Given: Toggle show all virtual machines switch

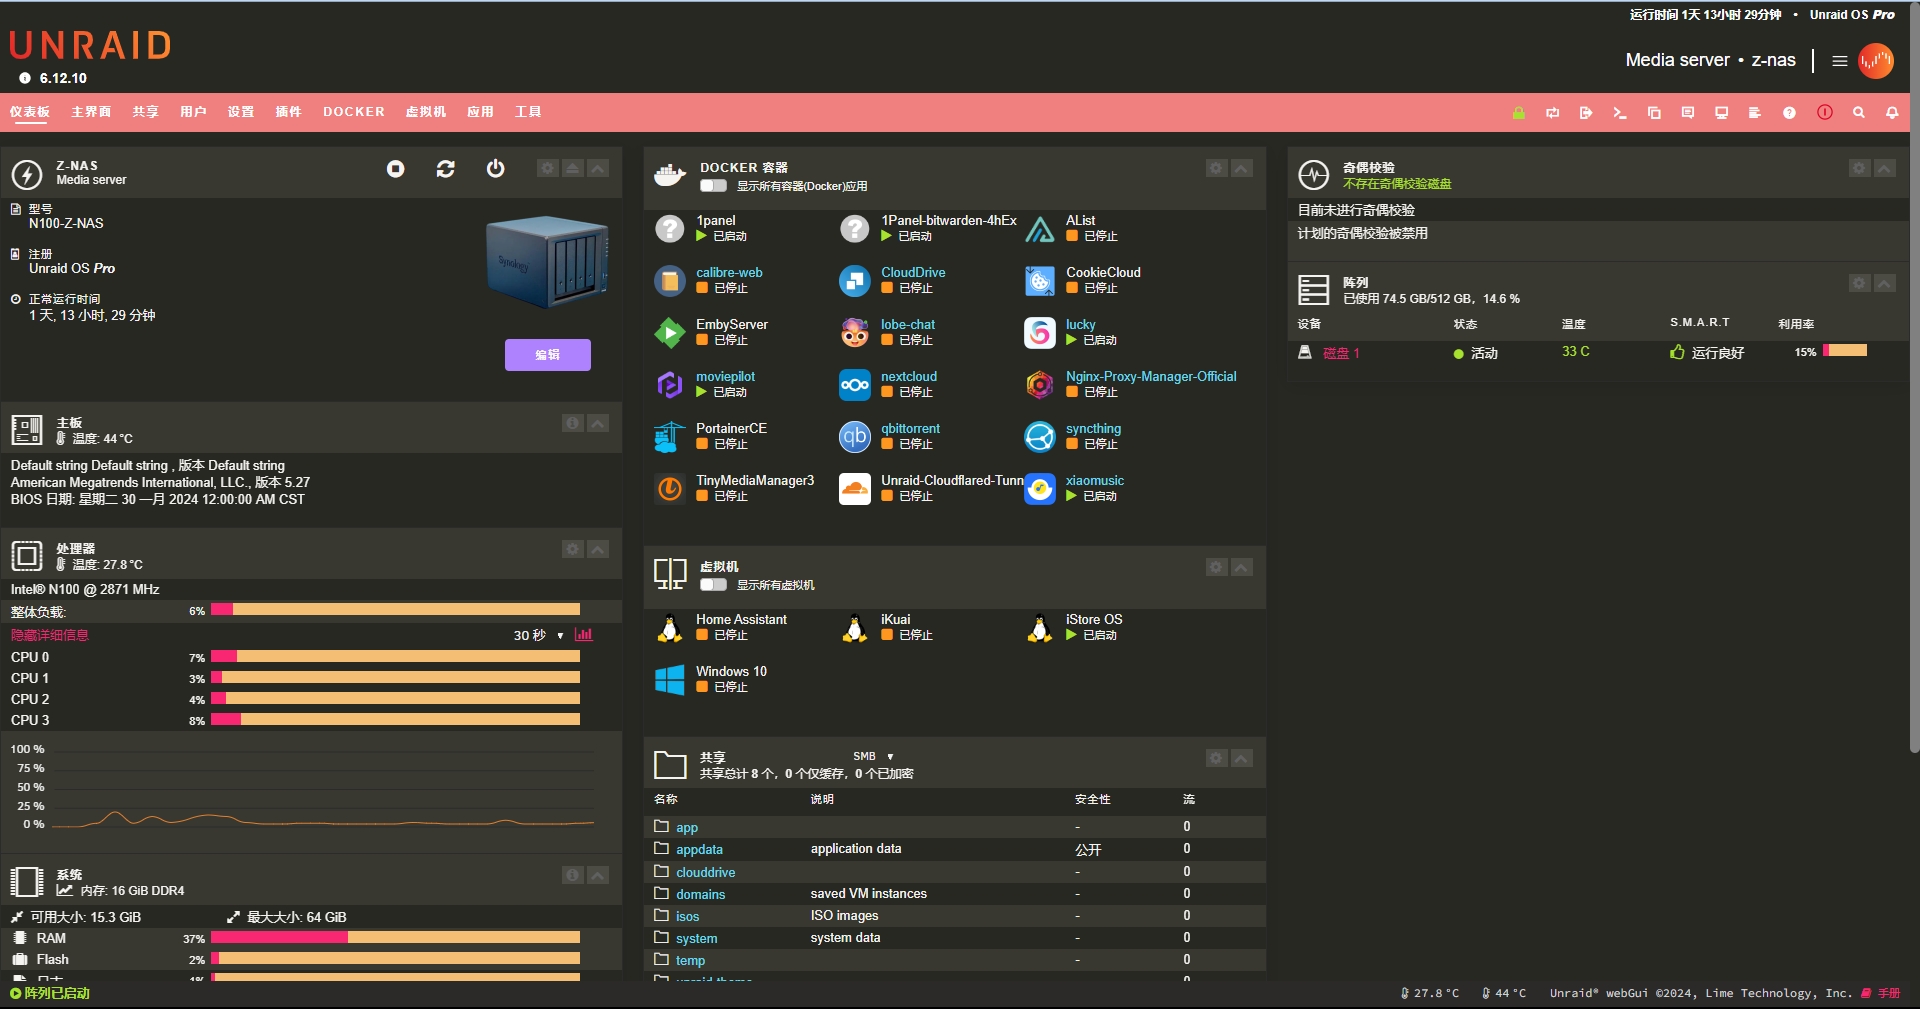Looking at the screenshot, I should point(713,585).
